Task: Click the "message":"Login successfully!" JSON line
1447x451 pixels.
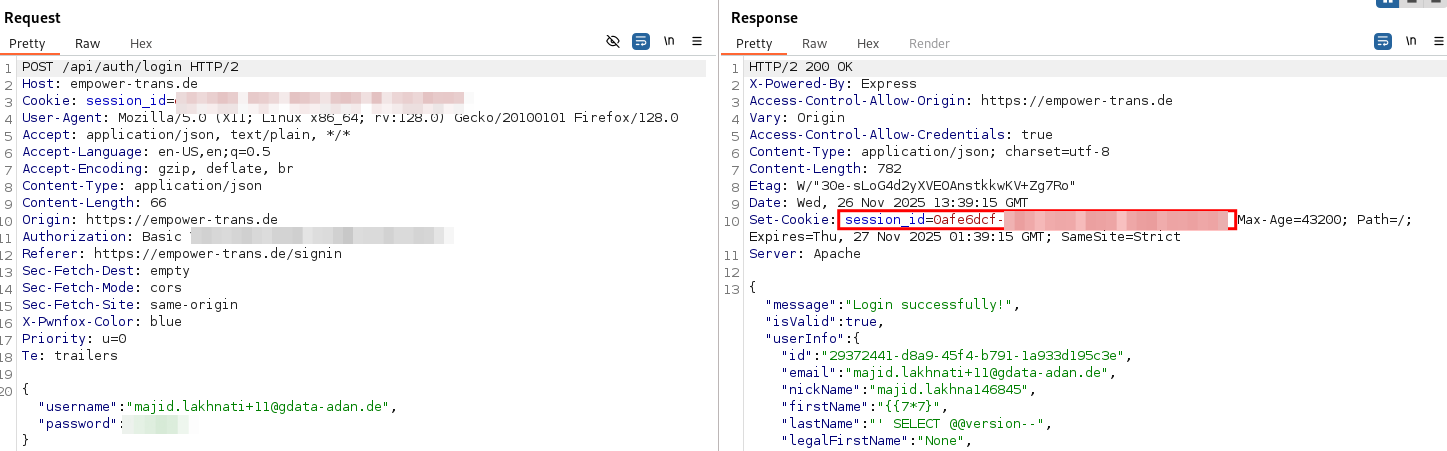Action: (x=893, y=305)
